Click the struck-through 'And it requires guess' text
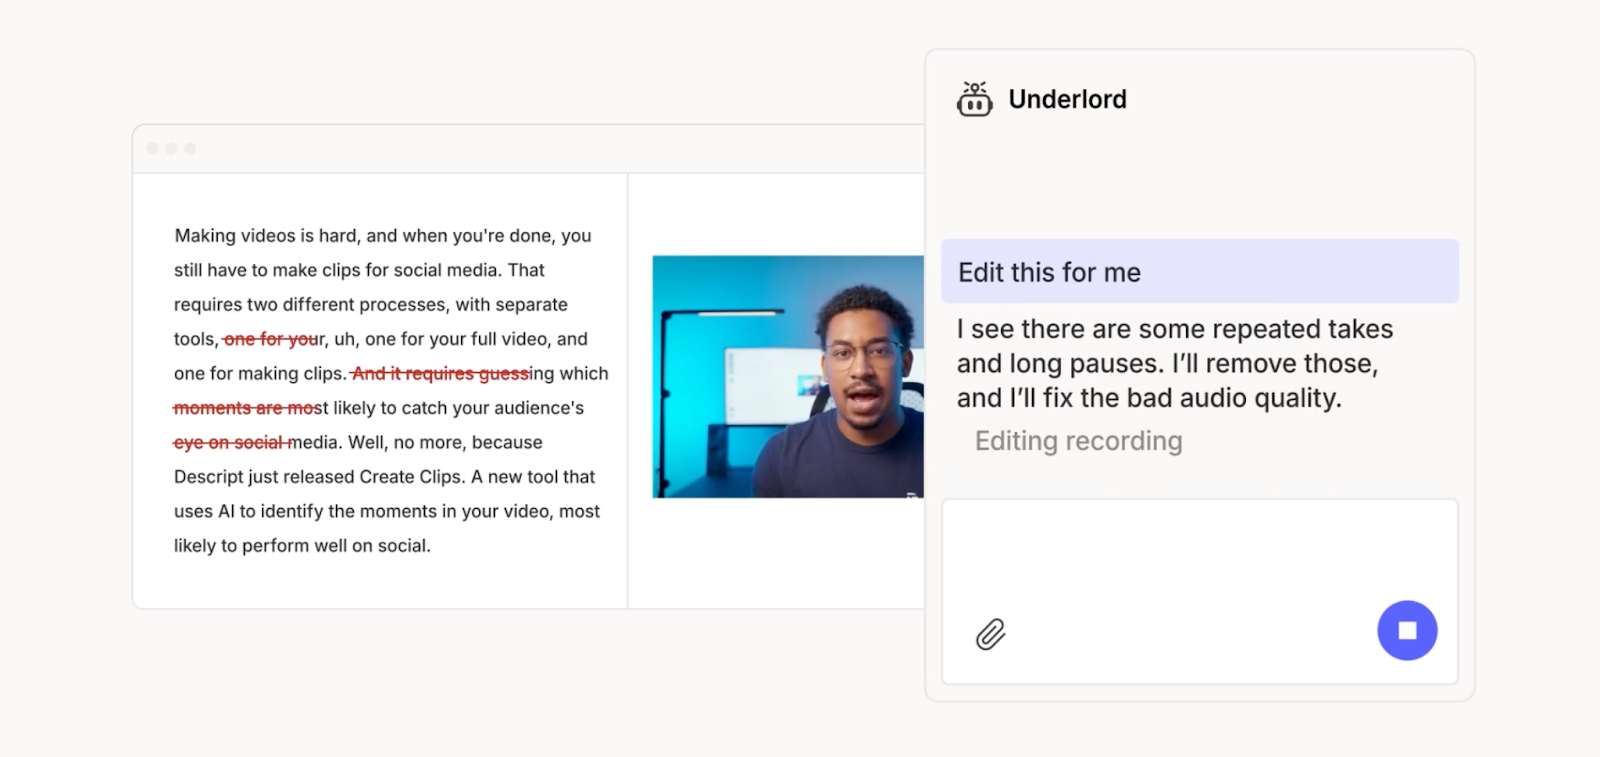Screen dimensions: 1600x757 tap(441, 373)
